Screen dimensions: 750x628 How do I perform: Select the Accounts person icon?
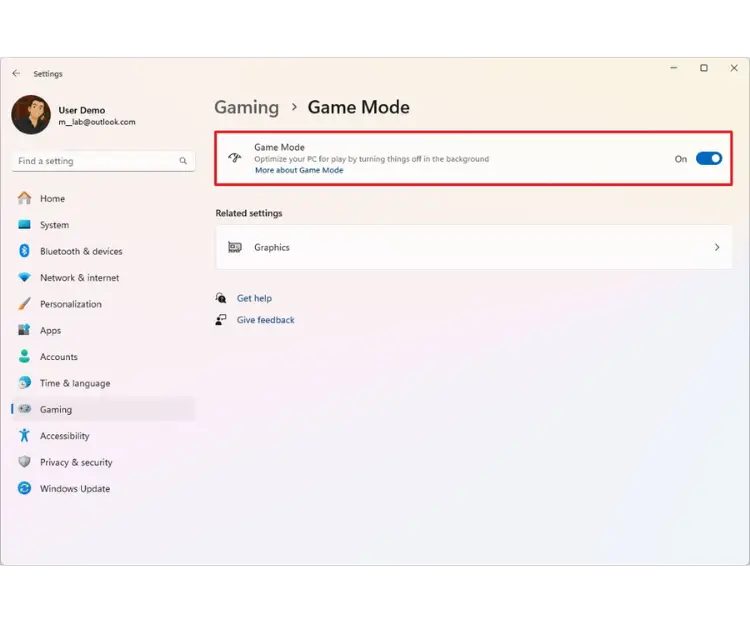click(24, 356)
